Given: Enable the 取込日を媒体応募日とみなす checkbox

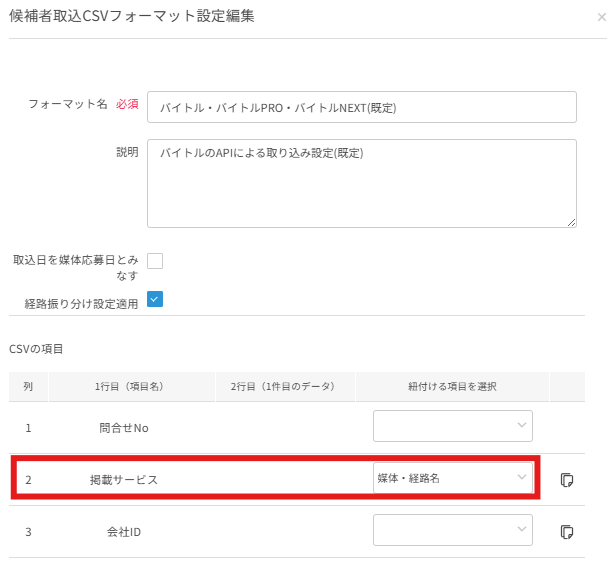Looking at the screenshot, I should (155, 261).
